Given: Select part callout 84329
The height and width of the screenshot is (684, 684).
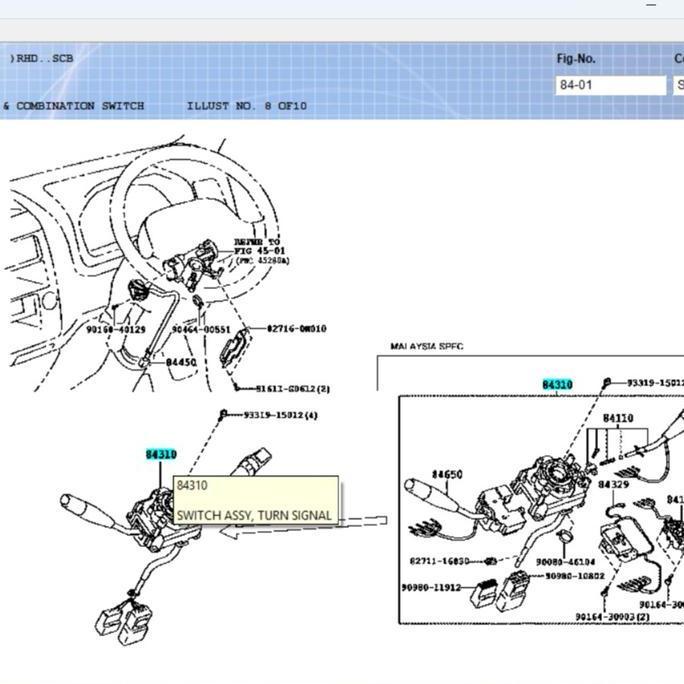Looking at the screenshot, I should pos(613,485).
